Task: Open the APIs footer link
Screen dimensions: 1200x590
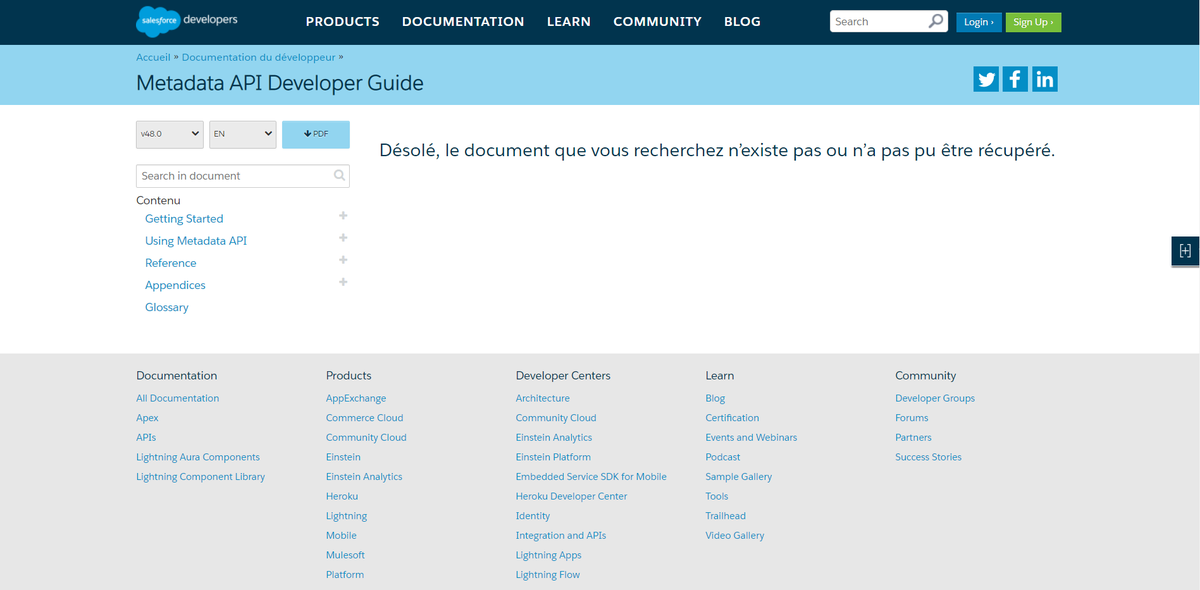Action: pos(146,437)
